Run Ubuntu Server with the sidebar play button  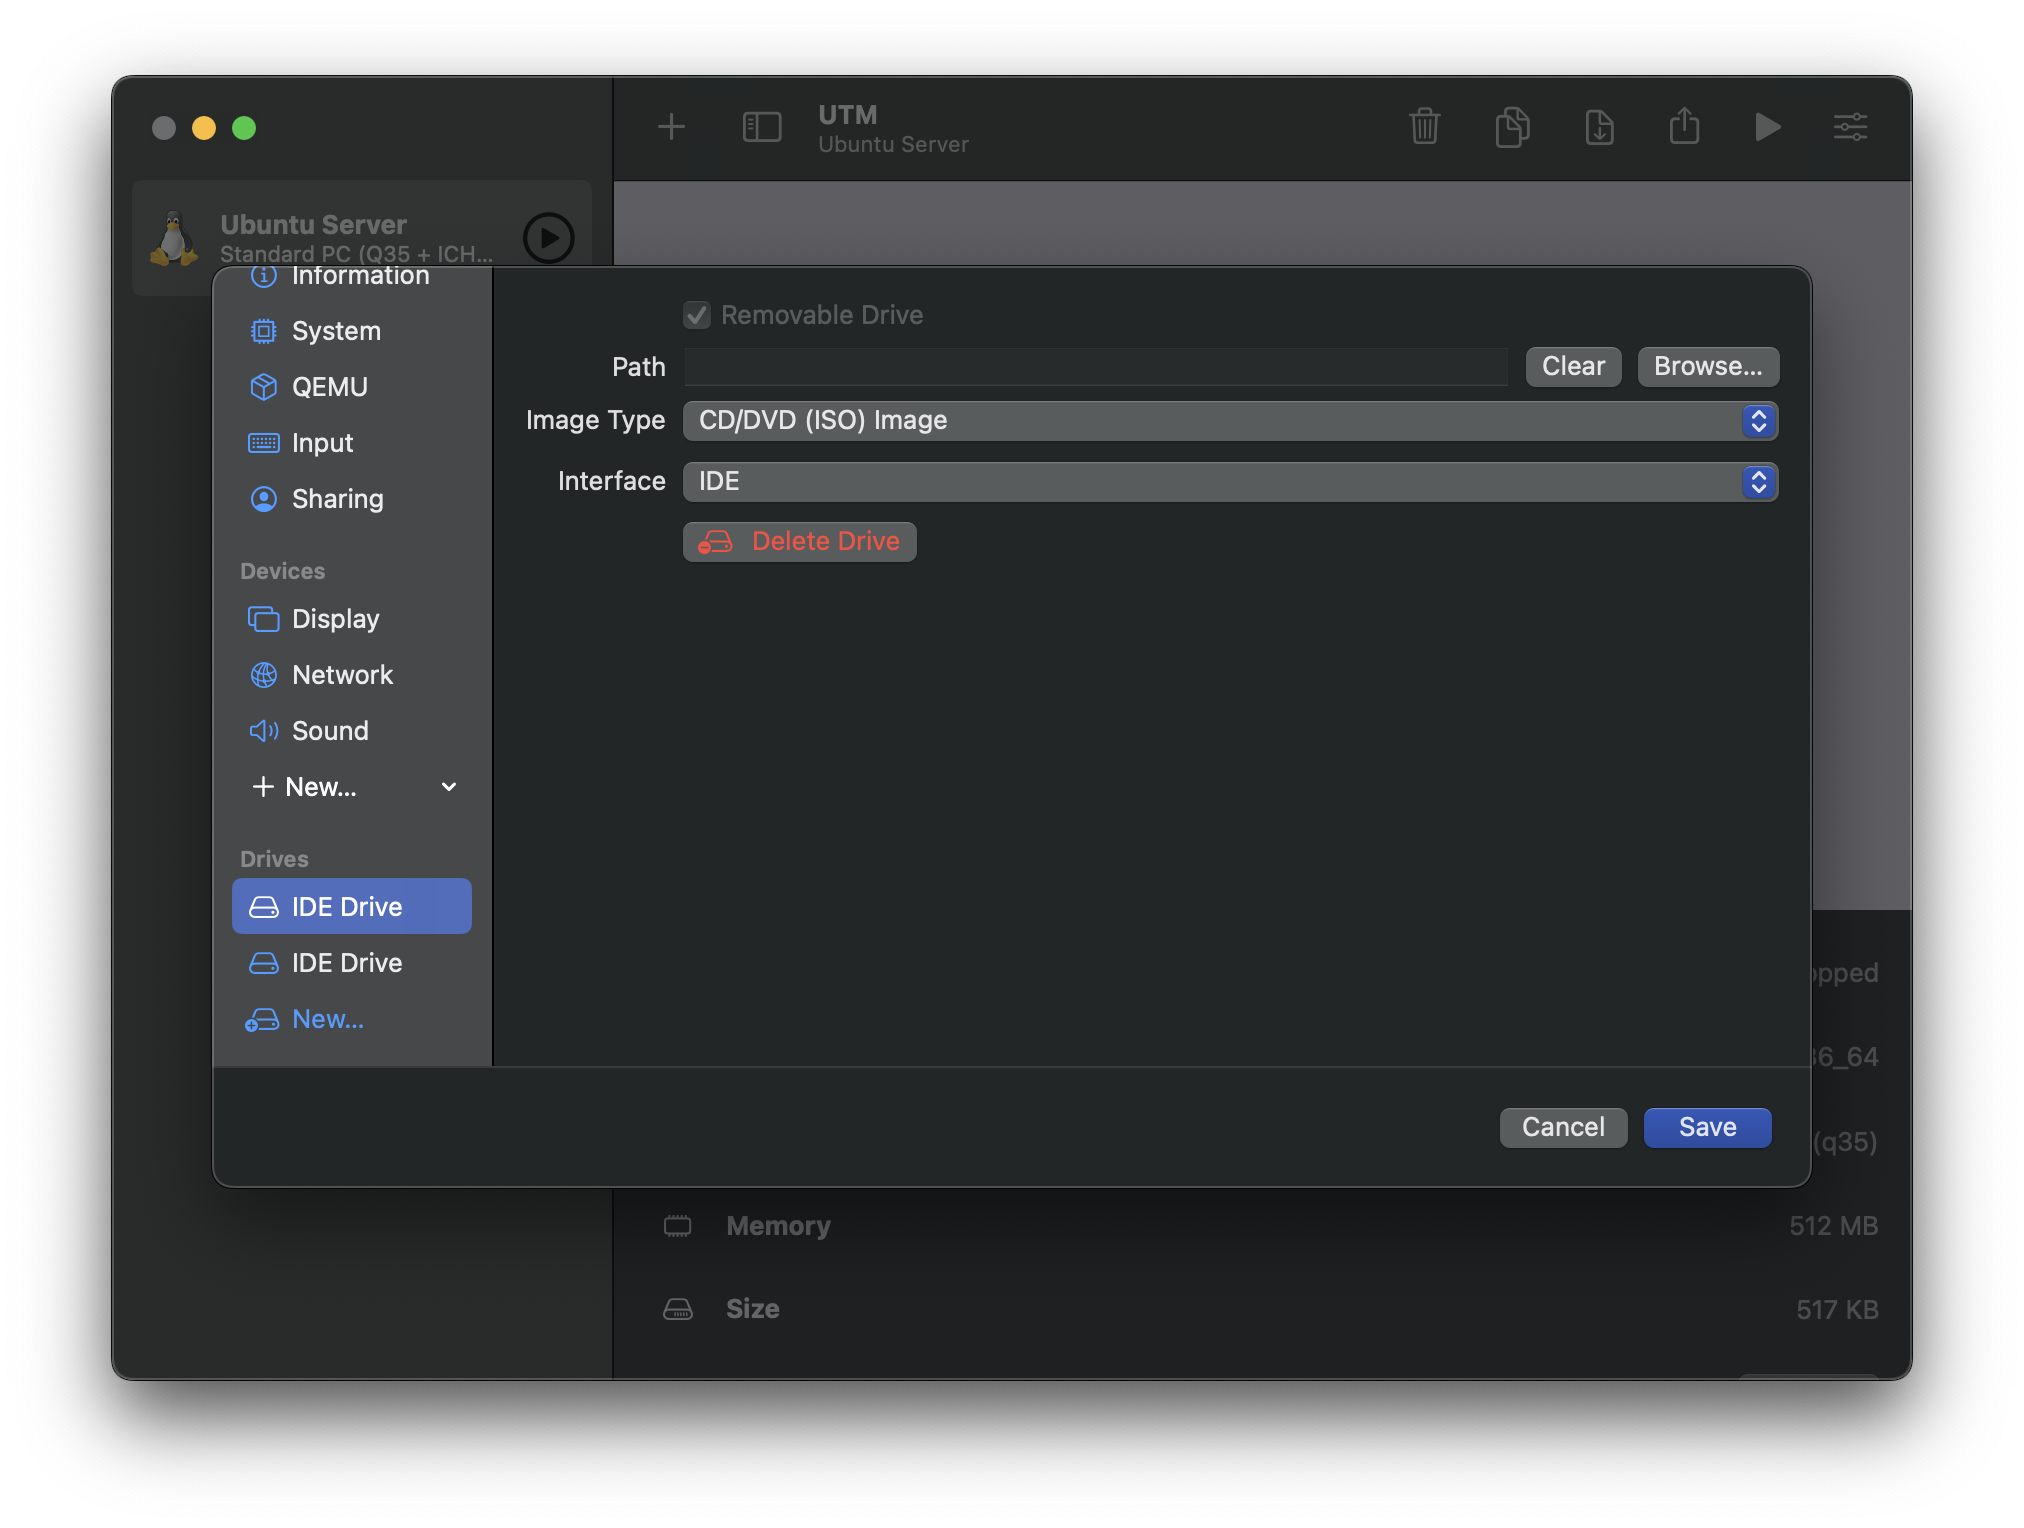coord(548,238)
